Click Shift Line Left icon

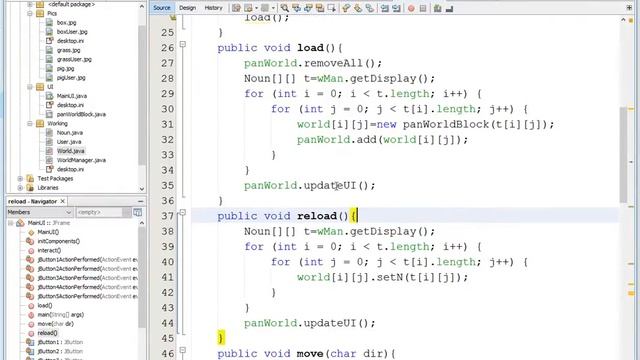click(384, 8)
